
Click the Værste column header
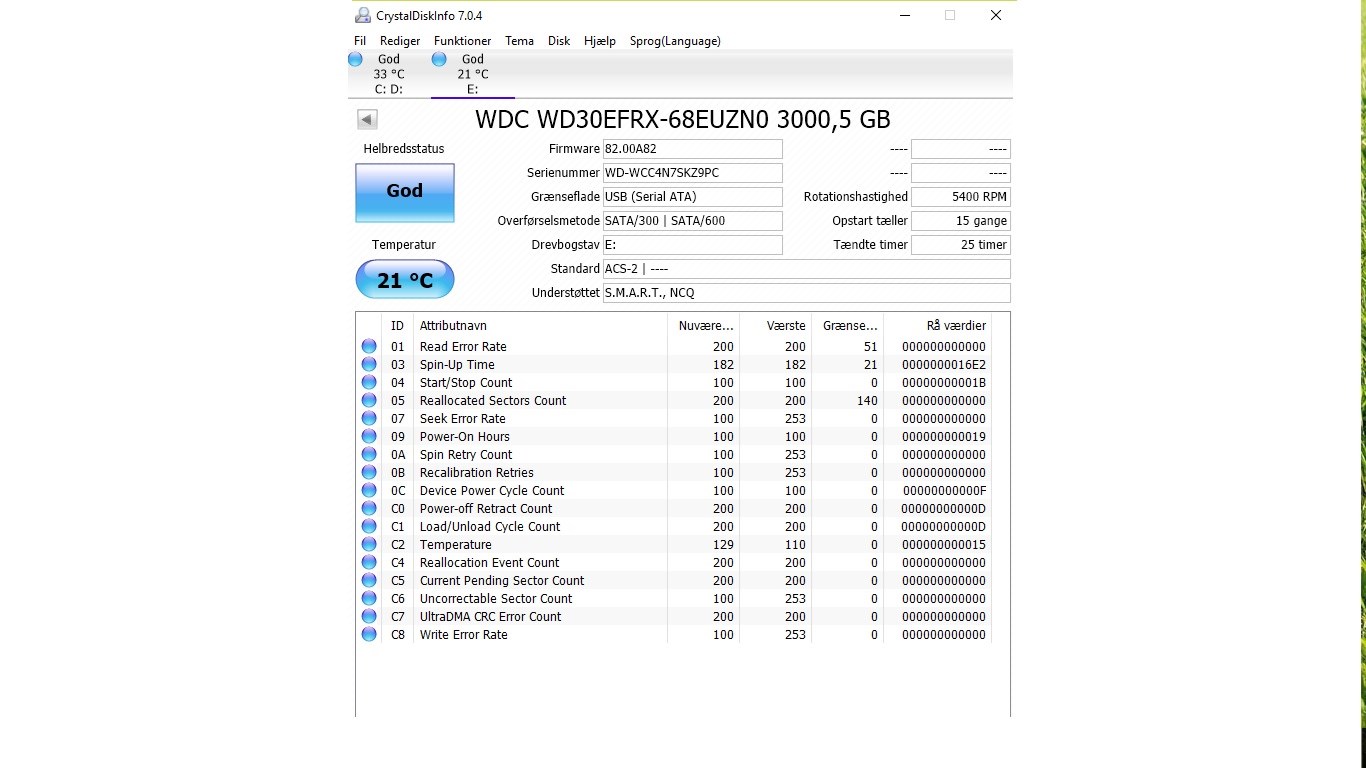[x=776, y=326]
